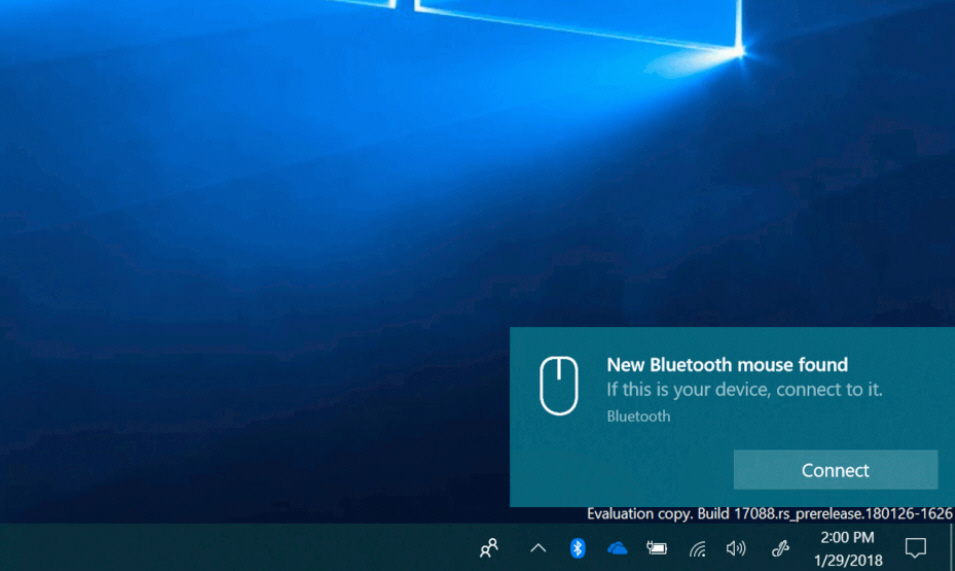Open the Windows Ink Workspace pen icon
Screen dimensions: 955x571
tap(780, 548)
